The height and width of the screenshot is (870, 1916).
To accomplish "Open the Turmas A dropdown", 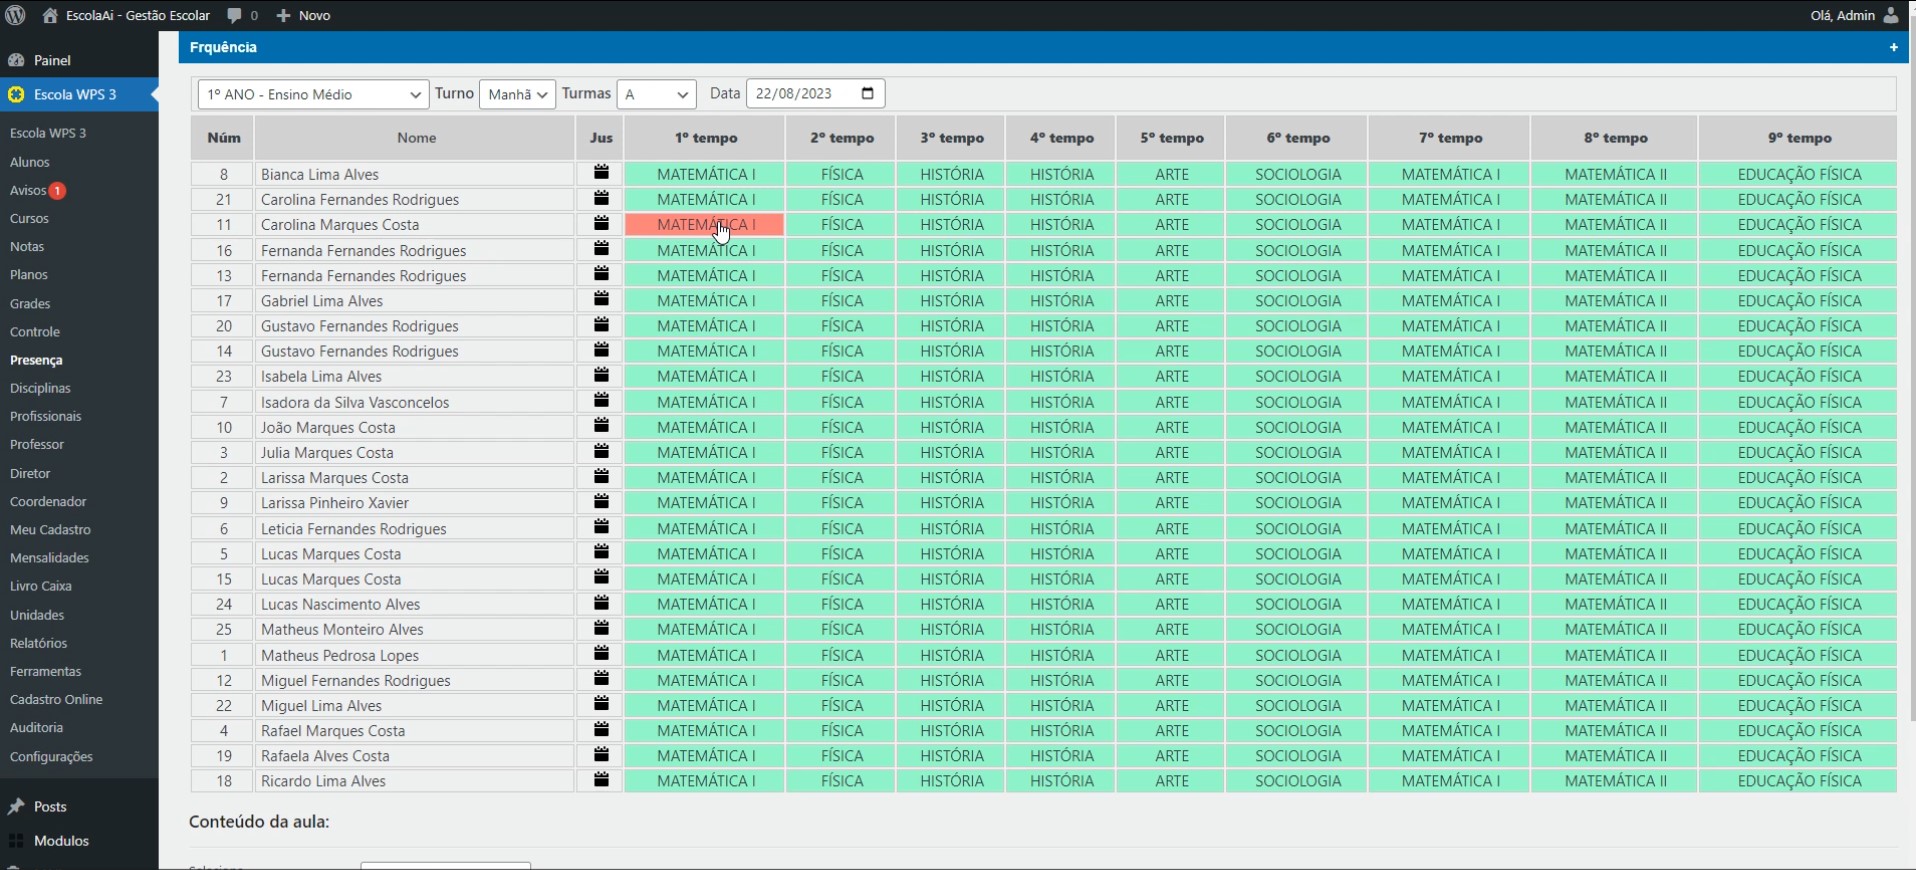I will tap(656, 94).
